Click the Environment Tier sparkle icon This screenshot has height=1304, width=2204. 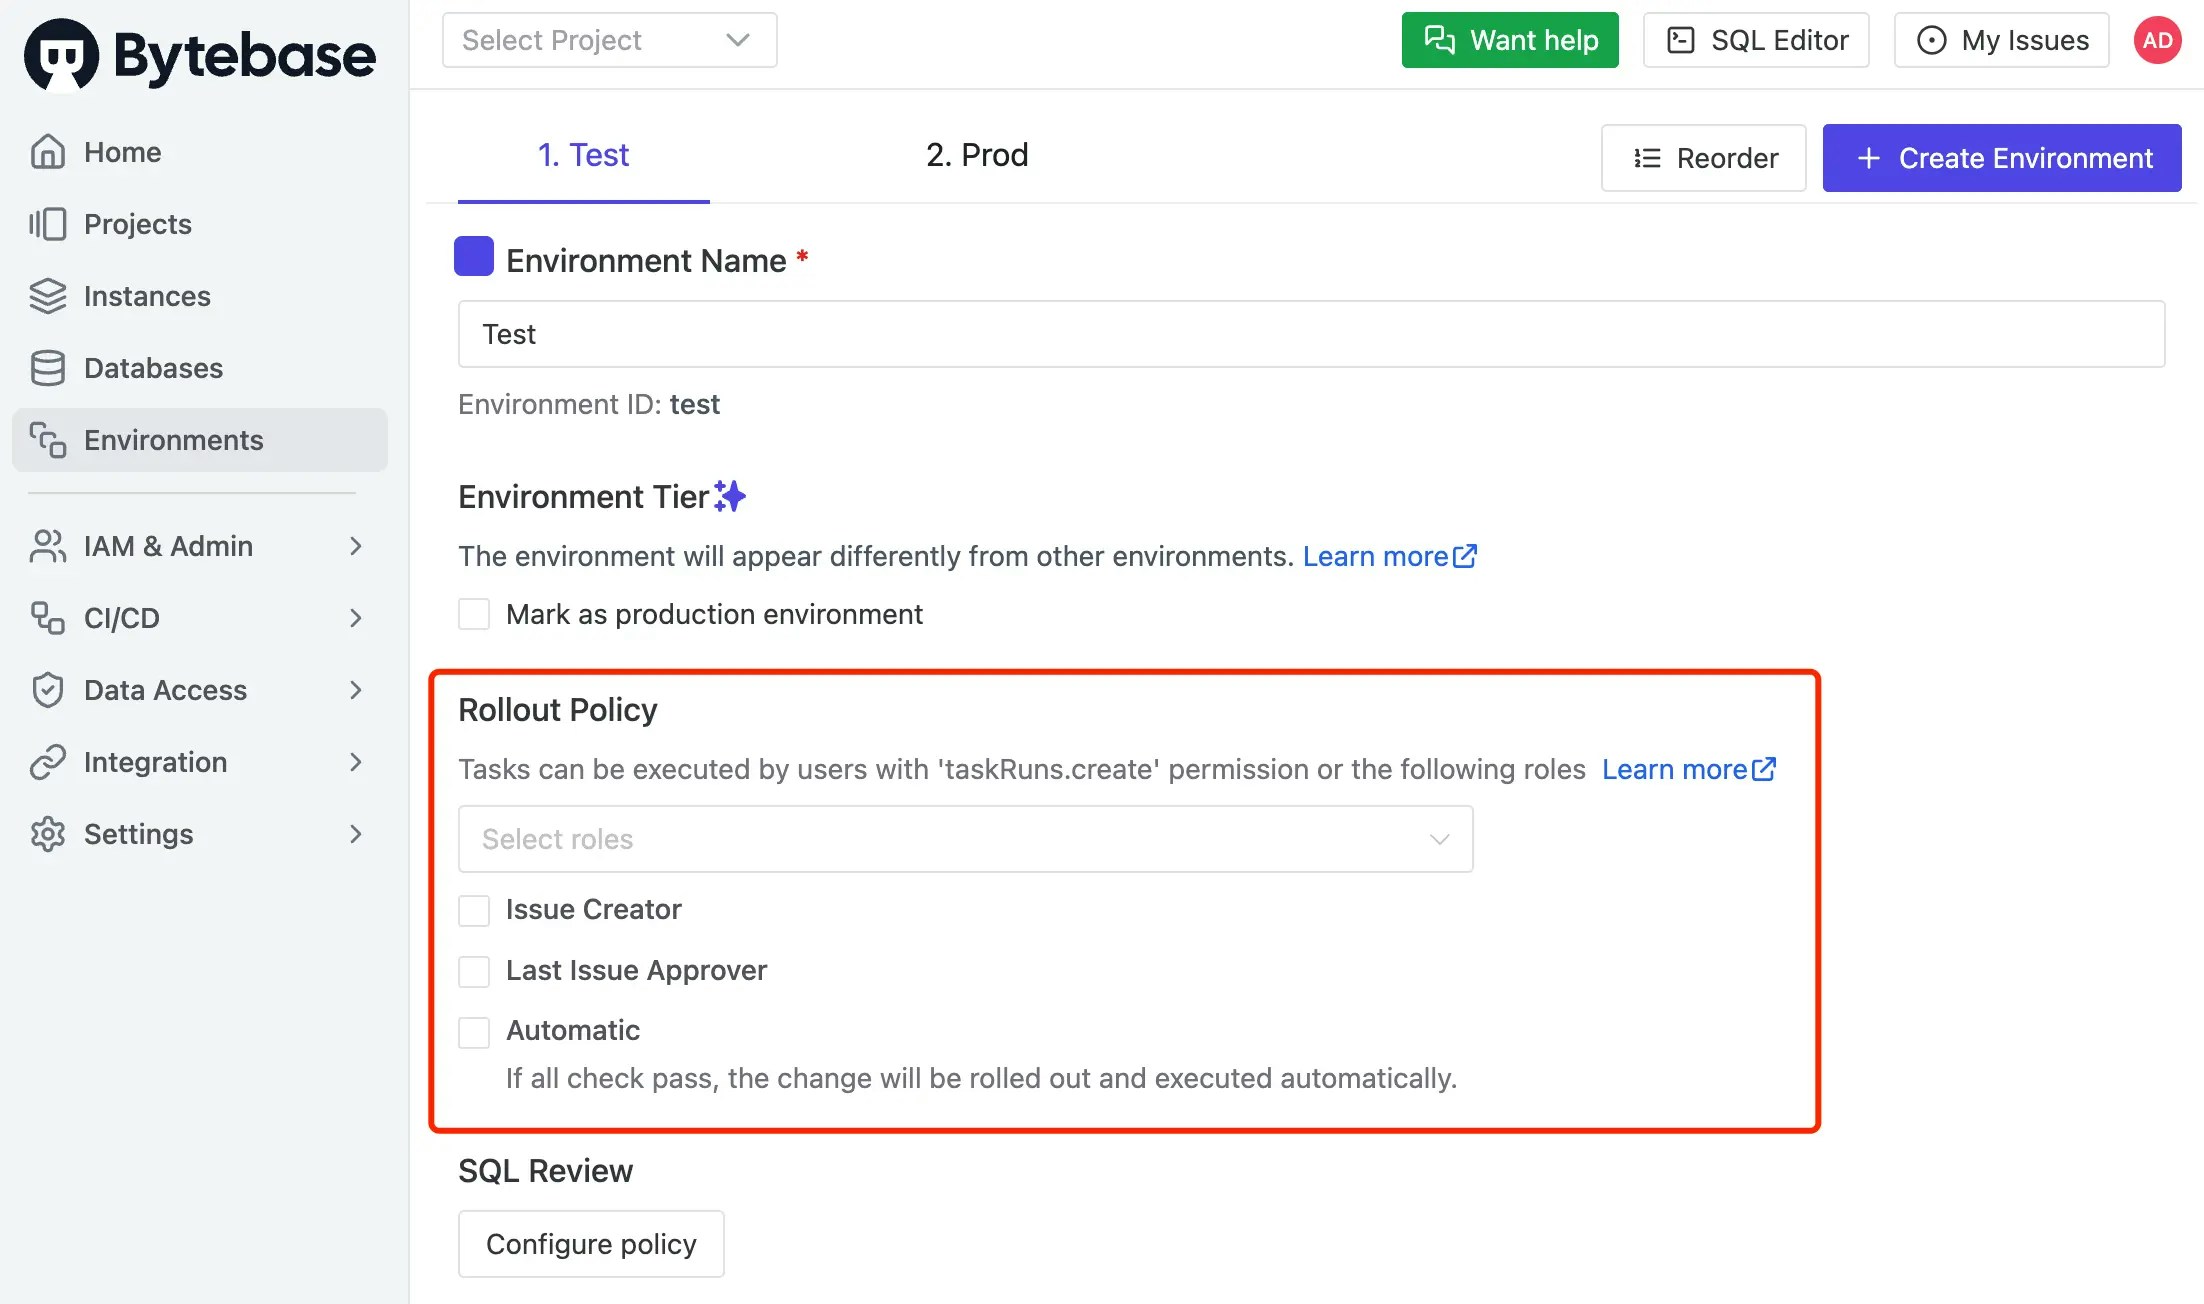tap(731, 496)
